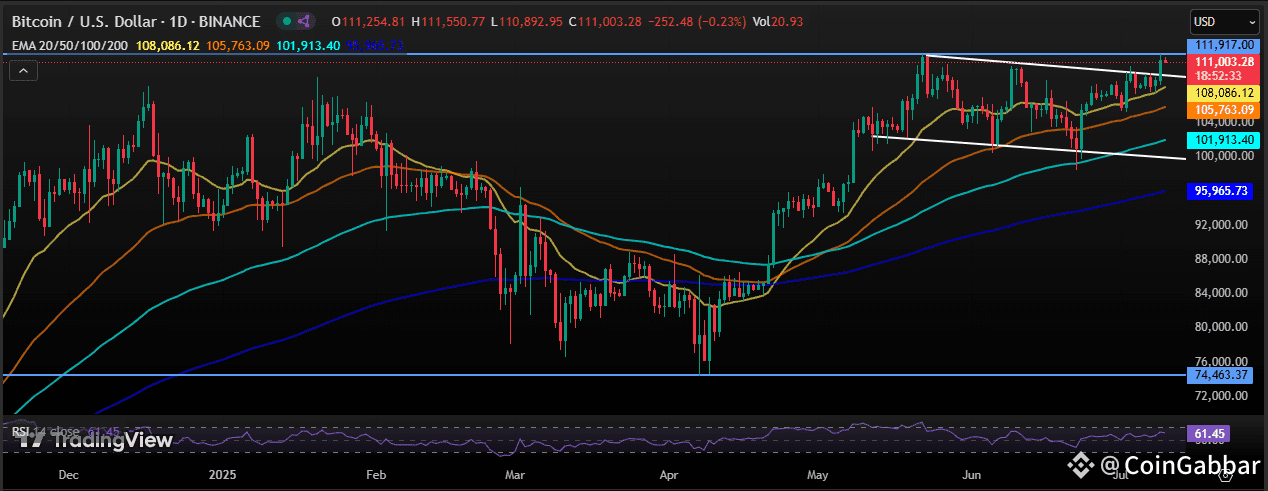The width and height of the screenshot is (1268, 491).
Task: Click the 74,463.37 price-axis label
Action: [1222, 375]
